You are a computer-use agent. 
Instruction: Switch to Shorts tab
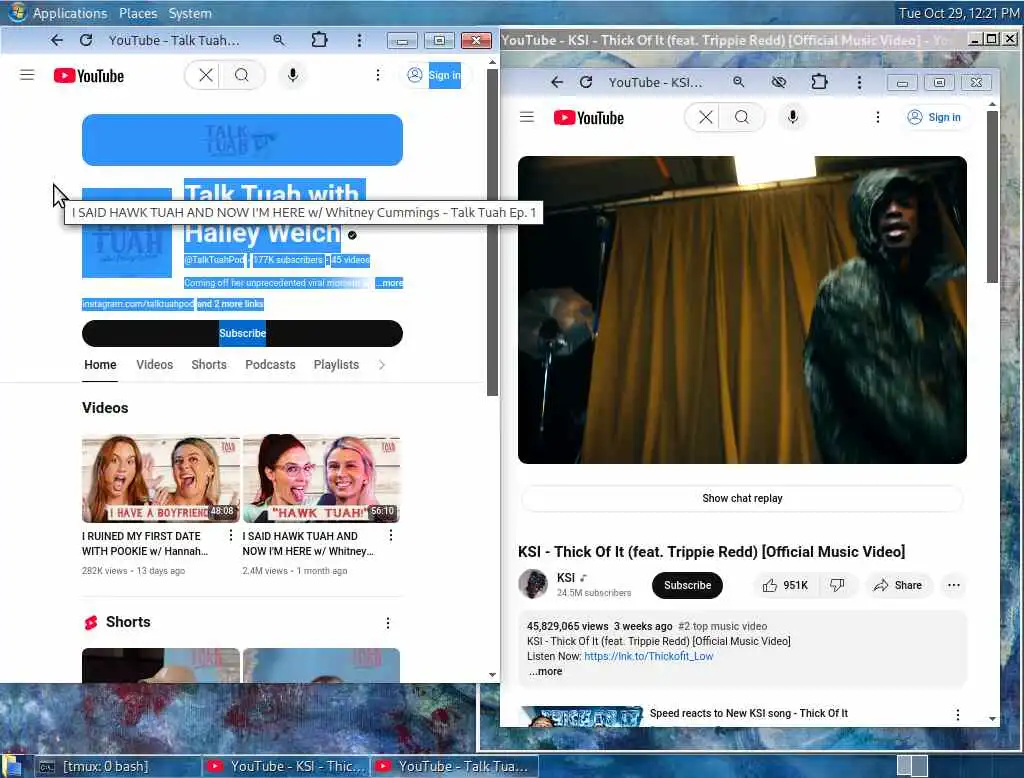(209, 365)
